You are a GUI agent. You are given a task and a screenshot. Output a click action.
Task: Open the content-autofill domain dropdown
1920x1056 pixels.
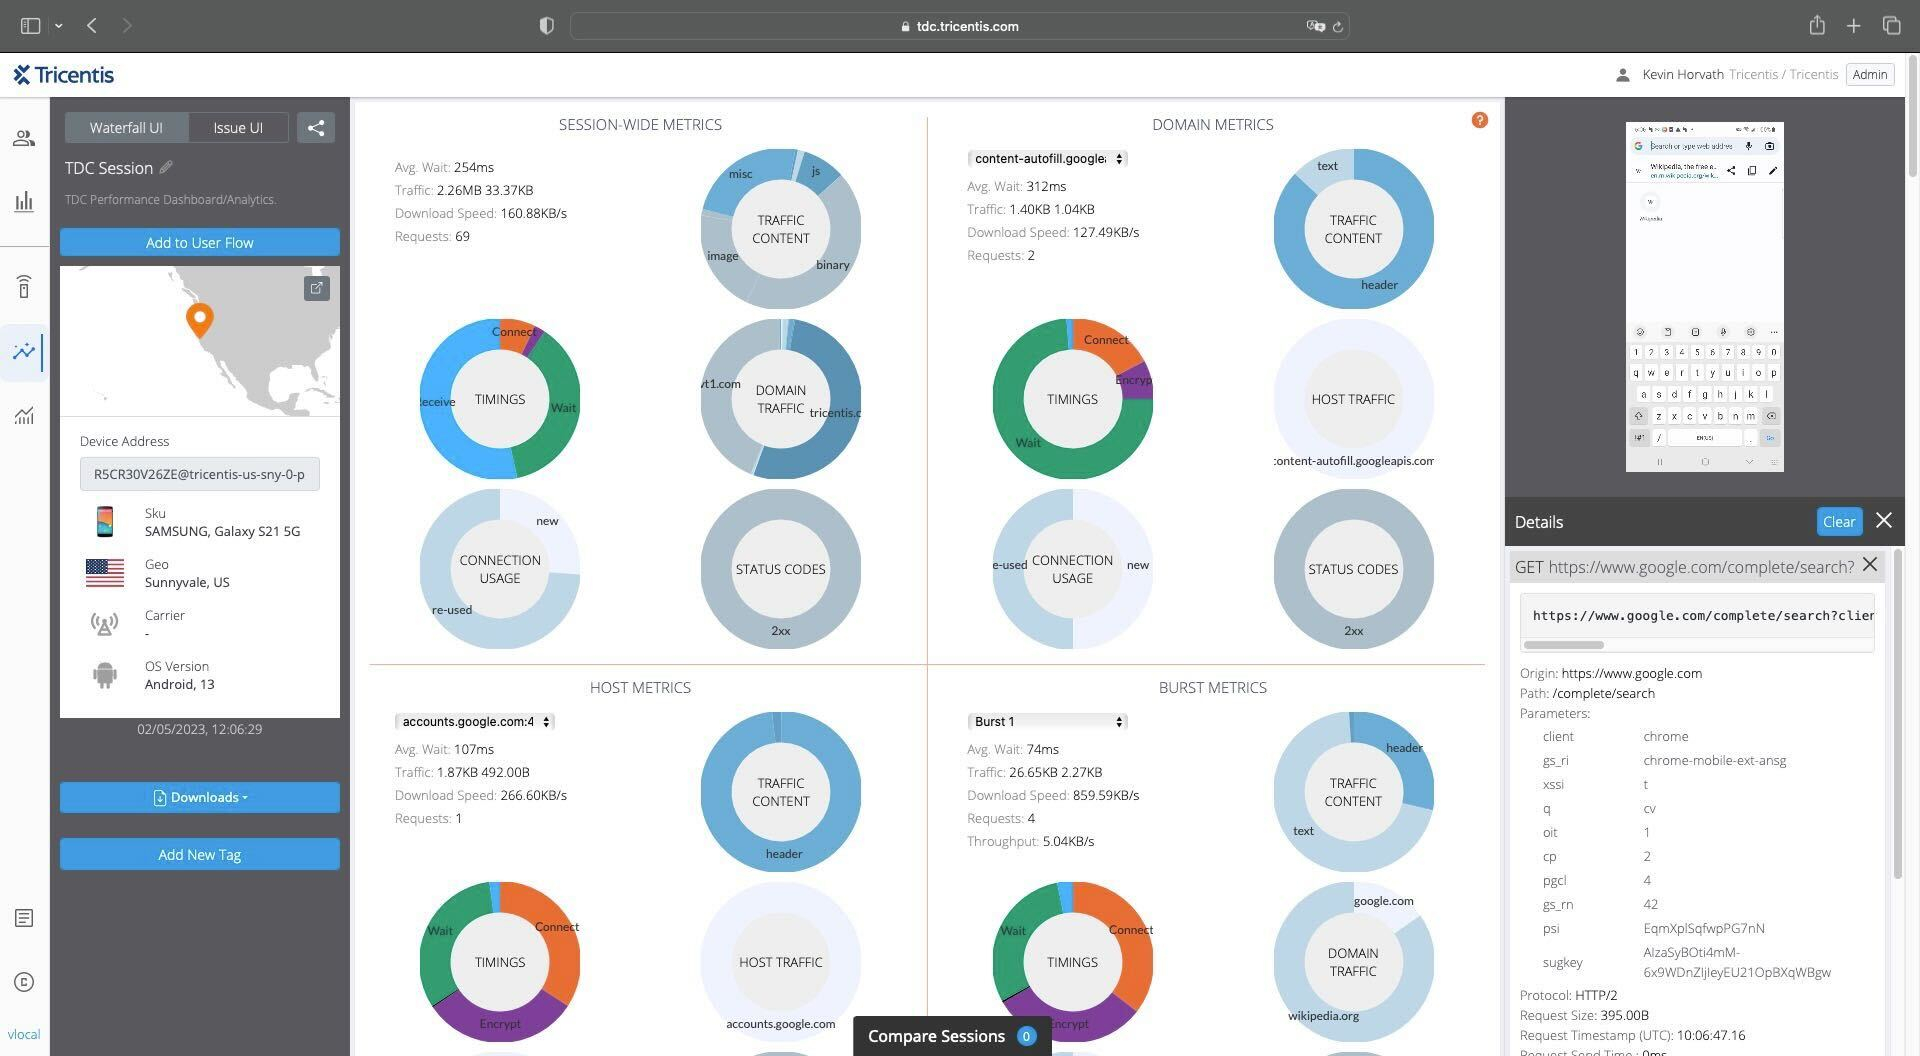(x=1047, y=159)
